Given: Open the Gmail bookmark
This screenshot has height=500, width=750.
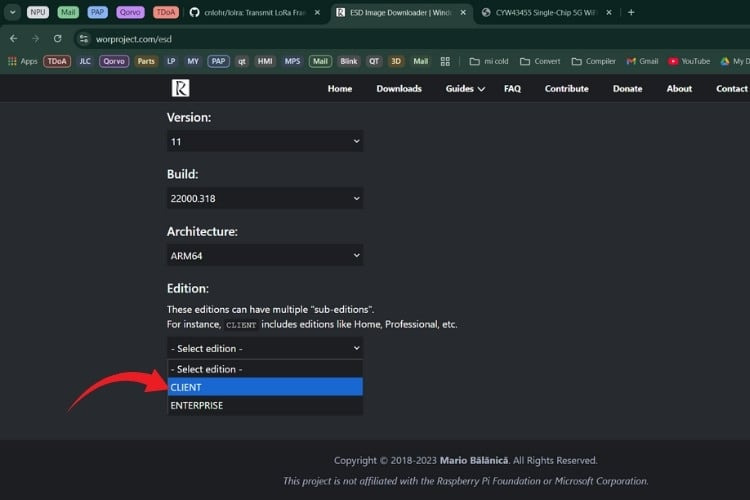Looking at the screenshot, I should (642, 61).
